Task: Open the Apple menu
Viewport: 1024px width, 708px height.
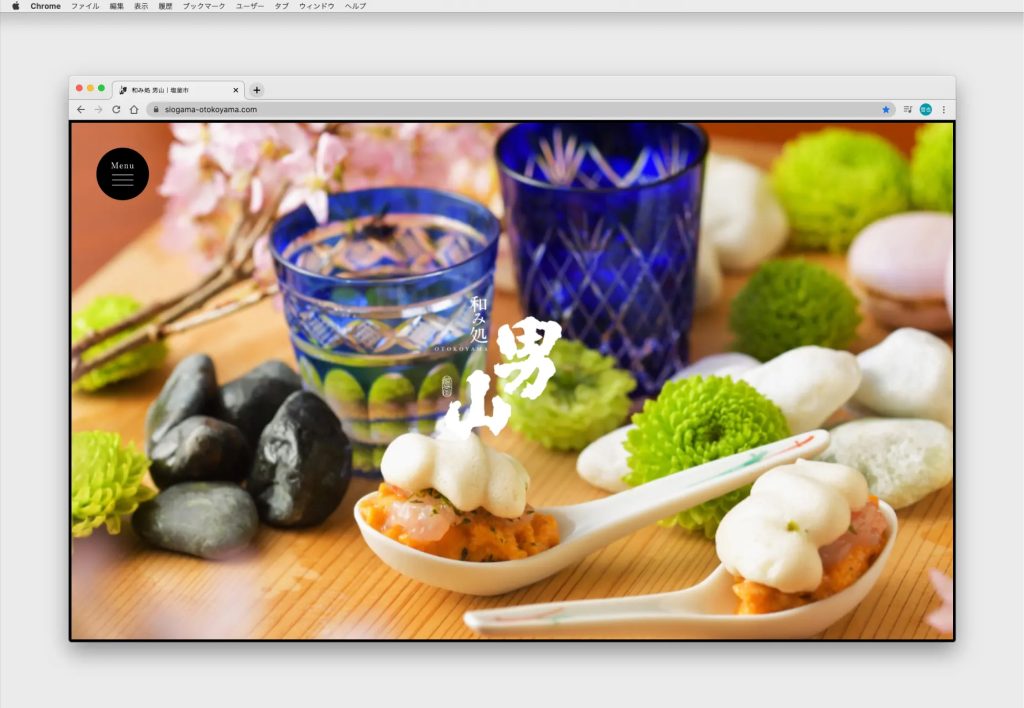Action: (15, 6)
